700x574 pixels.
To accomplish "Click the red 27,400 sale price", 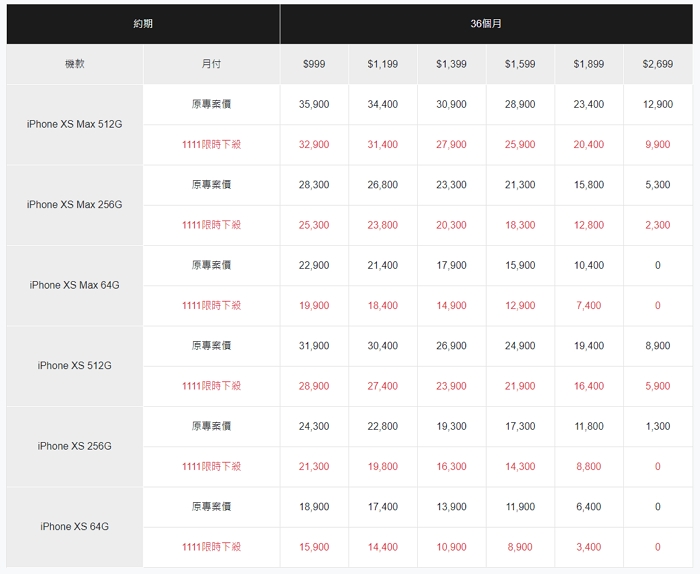I will [x=383, y=386].
